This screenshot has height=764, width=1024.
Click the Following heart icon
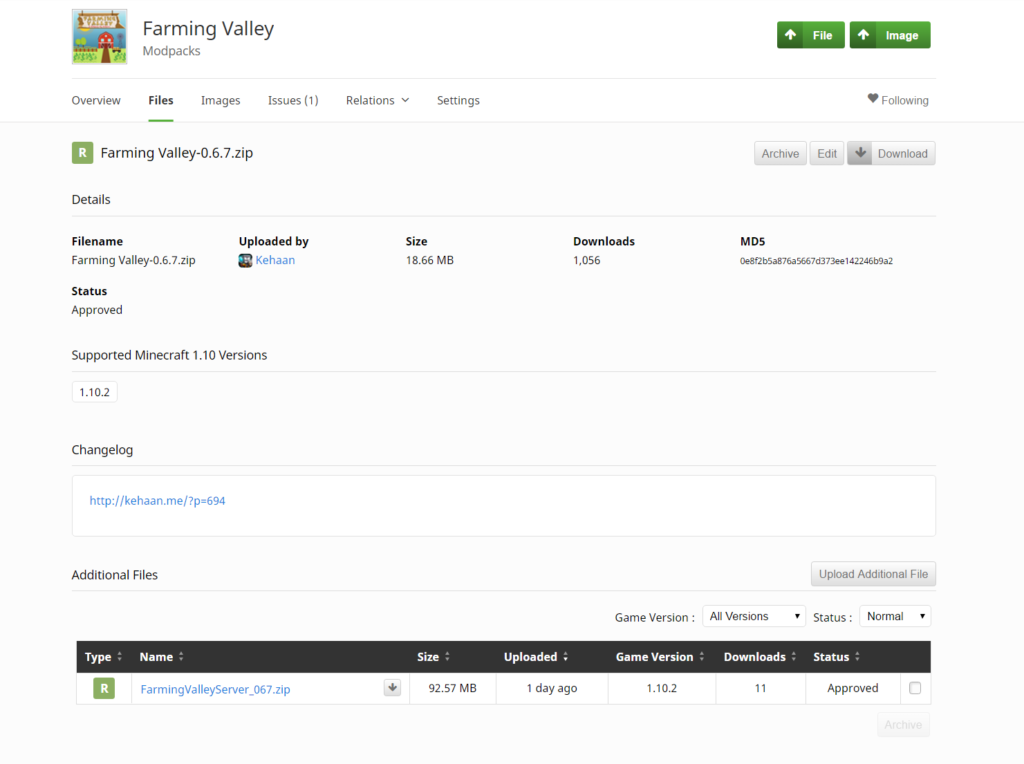tap(872, 99)
